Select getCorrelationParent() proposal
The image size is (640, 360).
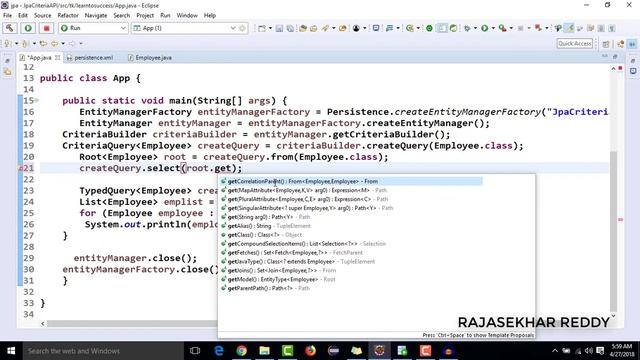351,181
